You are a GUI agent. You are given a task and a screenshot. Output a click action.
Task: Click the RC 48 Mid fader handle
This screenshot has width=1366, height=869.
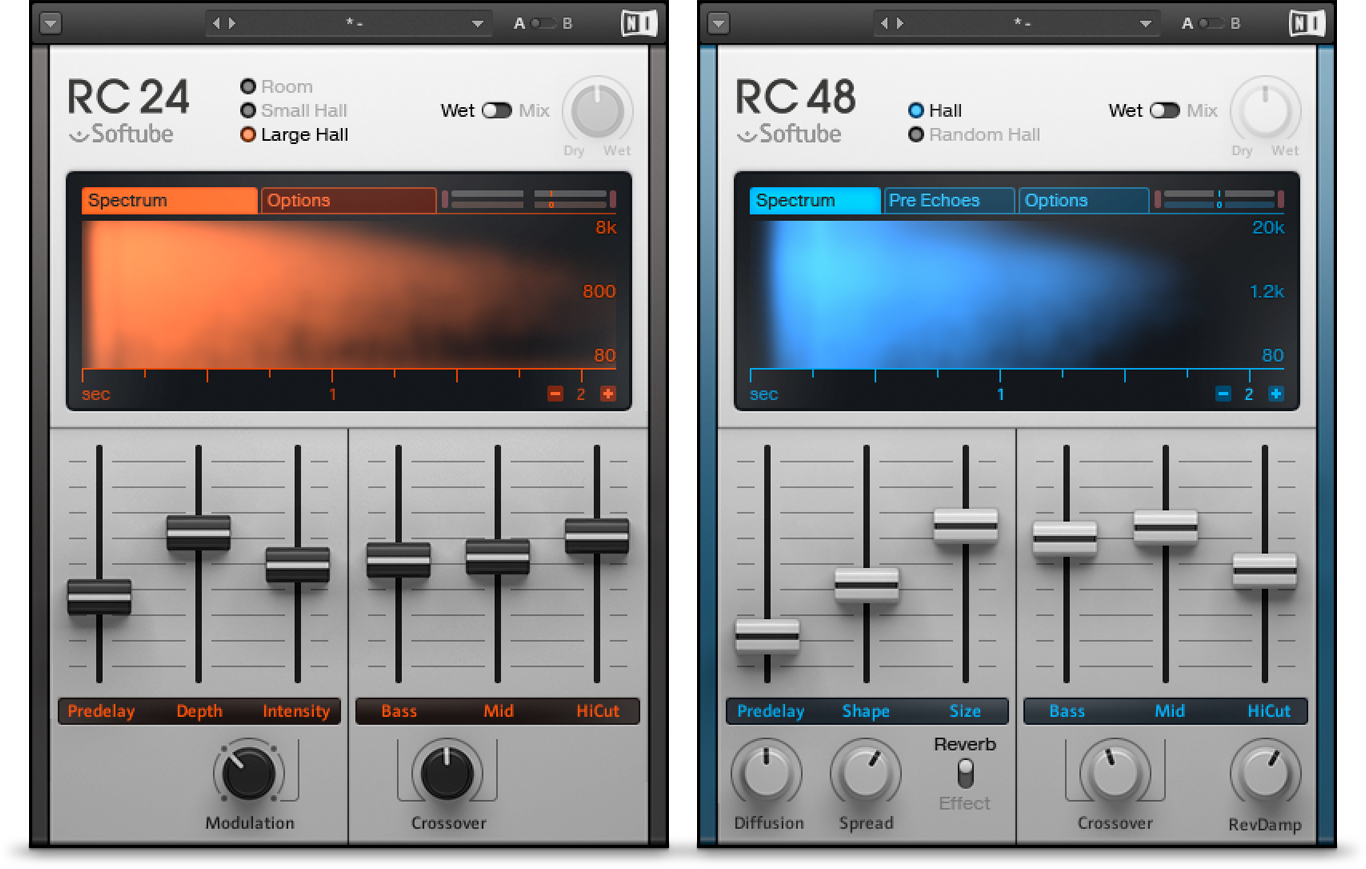[x=1165, y=527]
